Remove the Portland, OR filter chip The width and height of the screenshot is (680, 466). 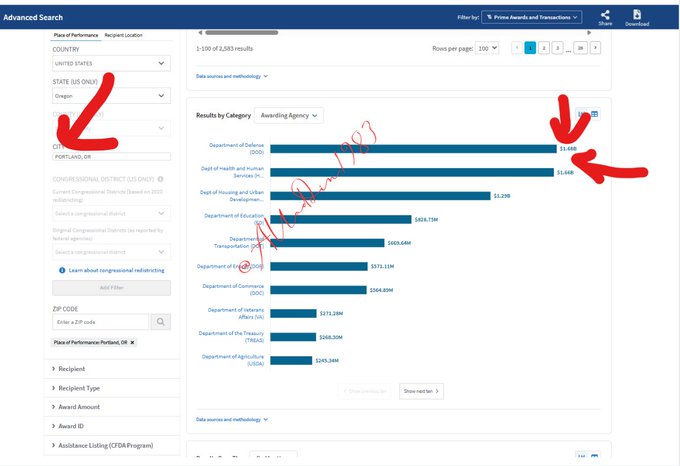coord(132,342)
